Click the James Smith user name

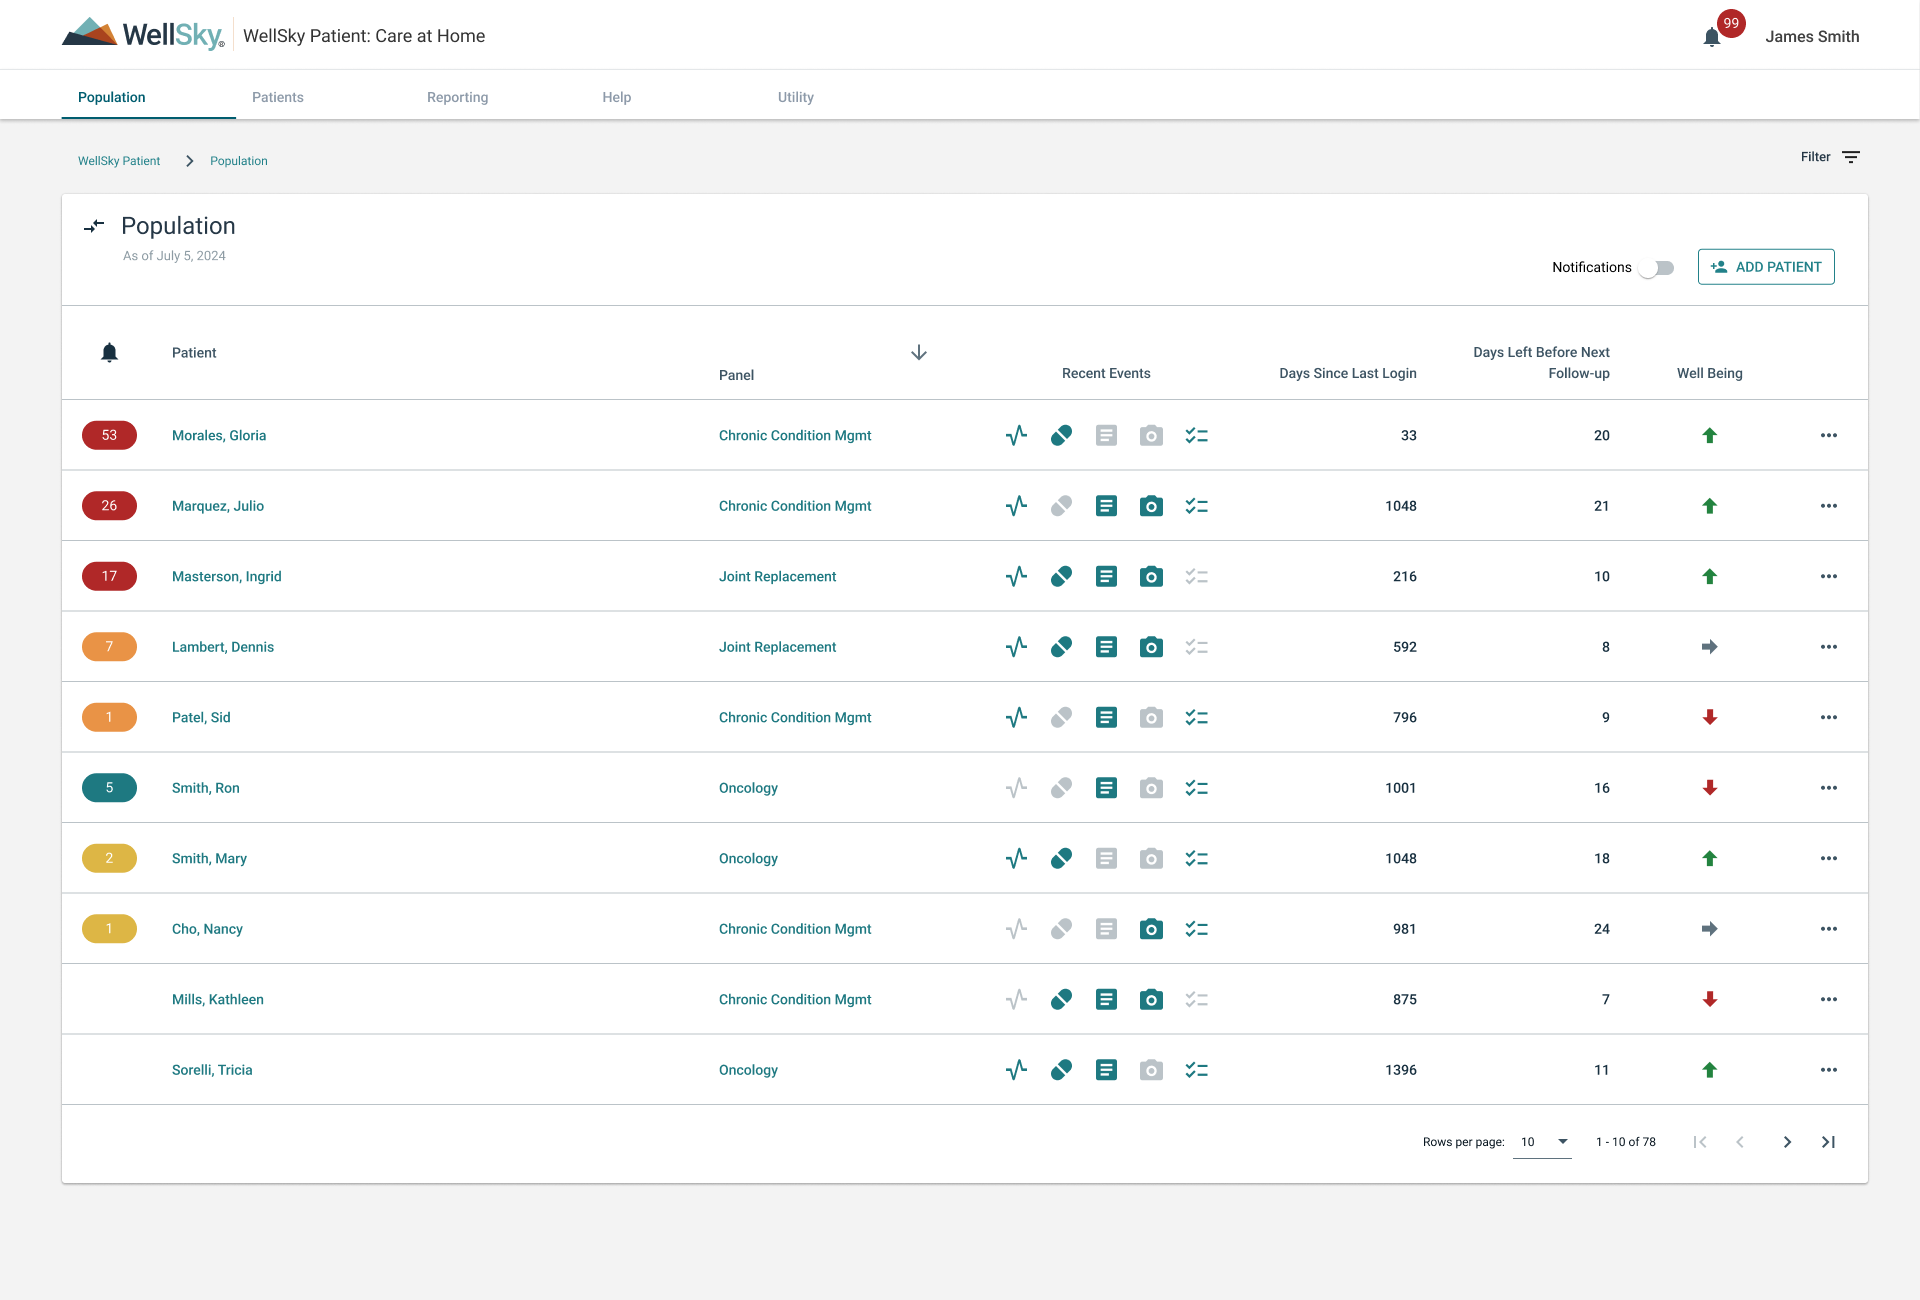1812,37
